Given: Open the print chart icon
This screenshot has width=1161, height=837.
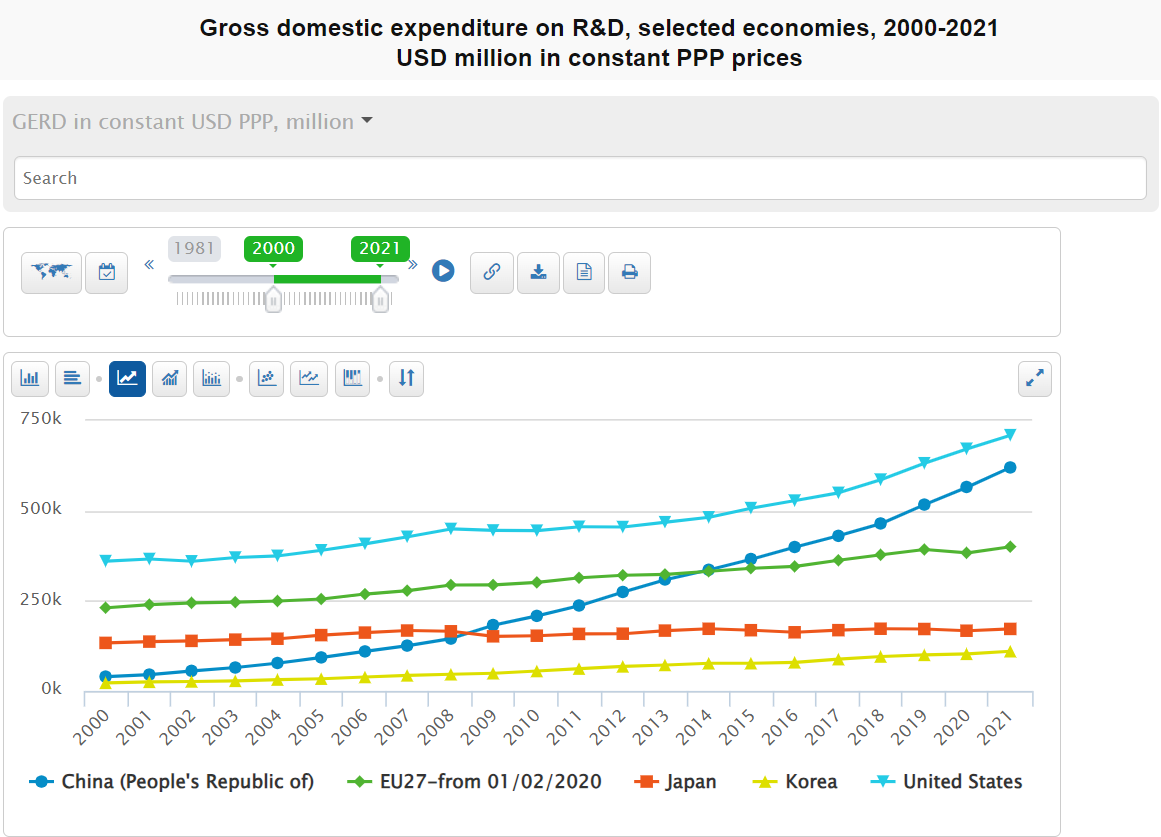Looking at the screenshot, I should (629, 271).
